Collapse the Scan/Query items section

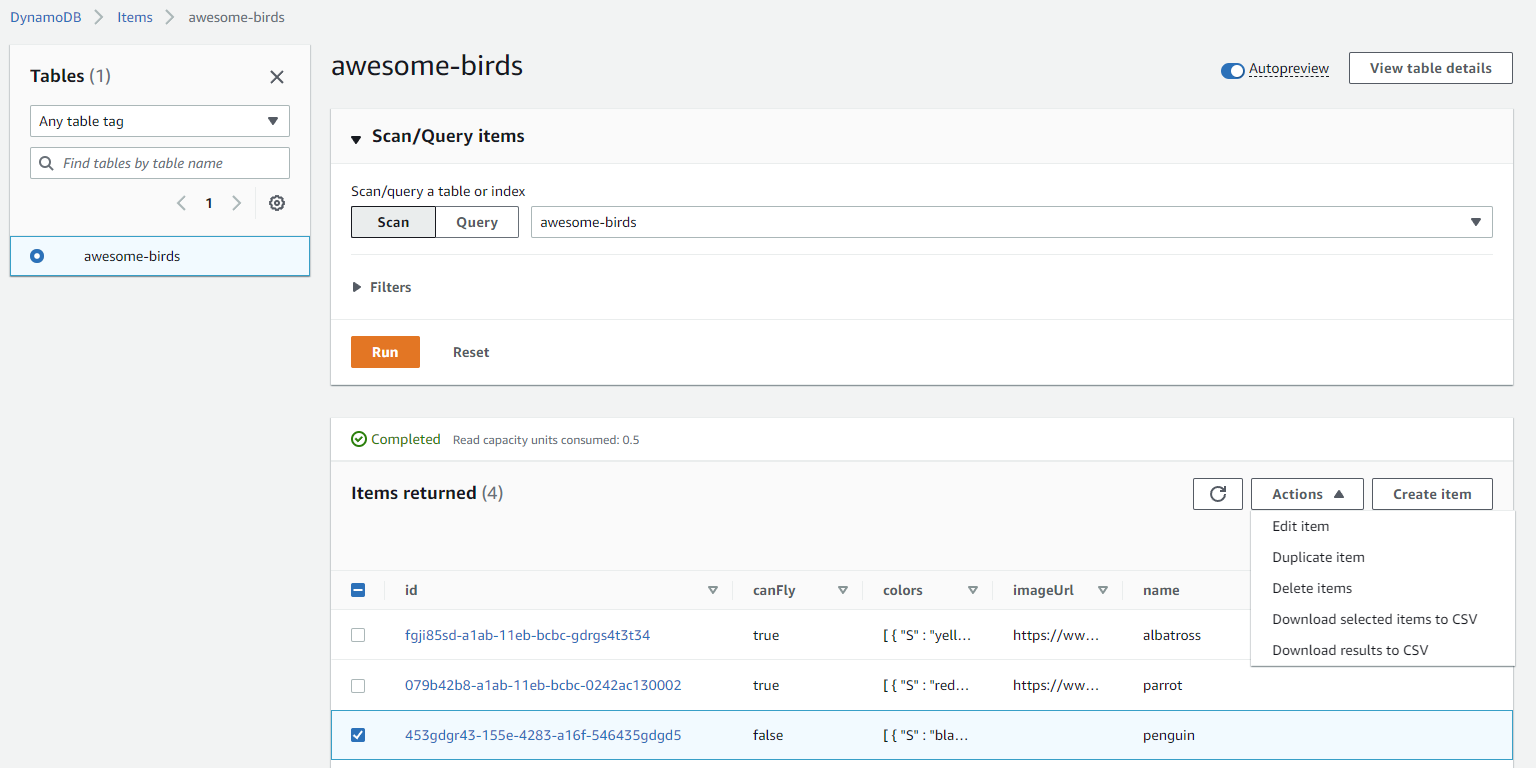(x=356, y=138)
